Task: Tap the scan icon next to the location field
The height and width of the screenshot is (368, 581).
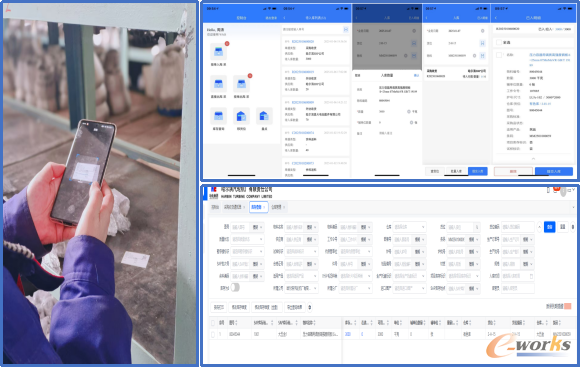Action: (482, 43)
